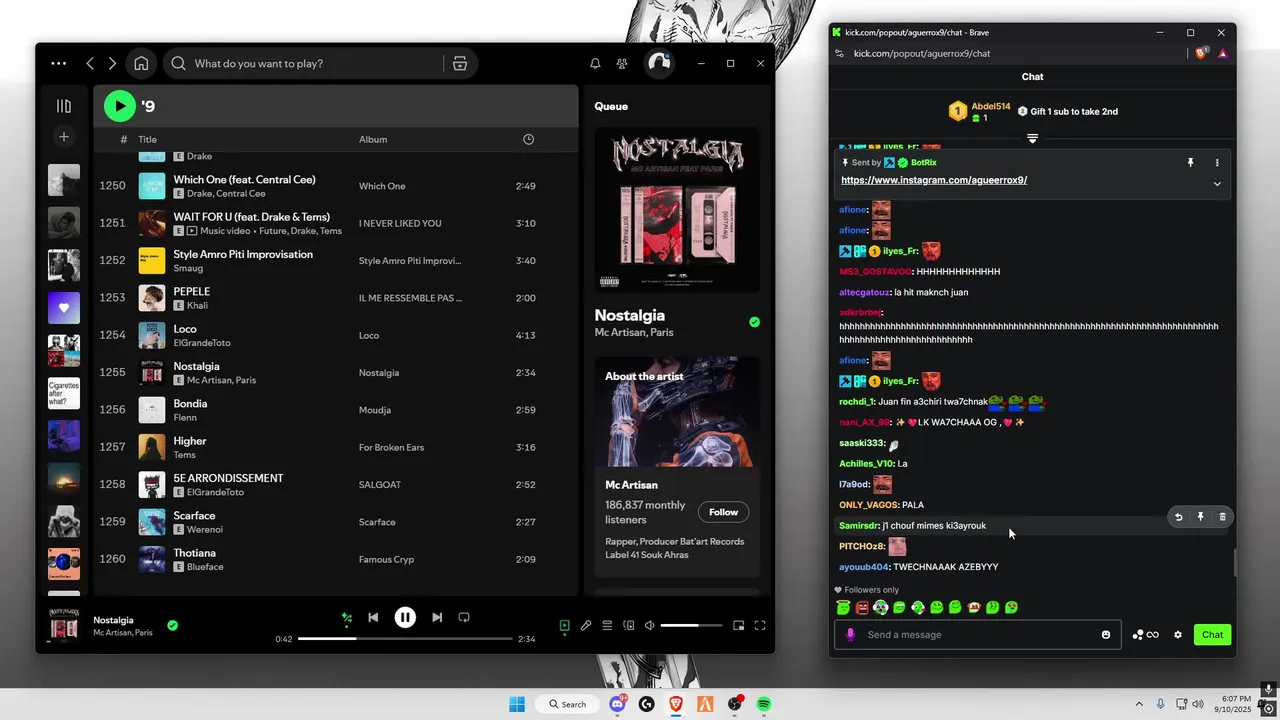Click Abdel514 in gift leaderboard
1280x720 pixels.
coord(991,106)
